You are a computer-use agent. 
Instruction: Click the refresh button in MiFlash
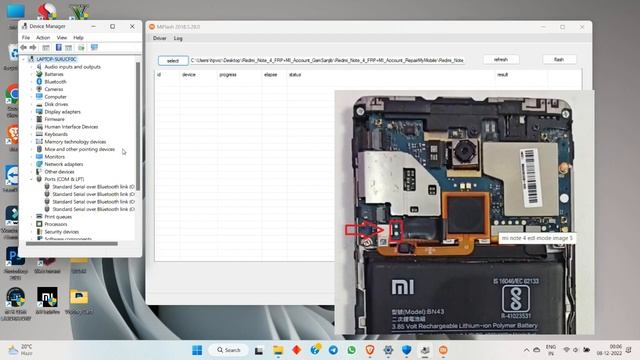tap(501, 60)
